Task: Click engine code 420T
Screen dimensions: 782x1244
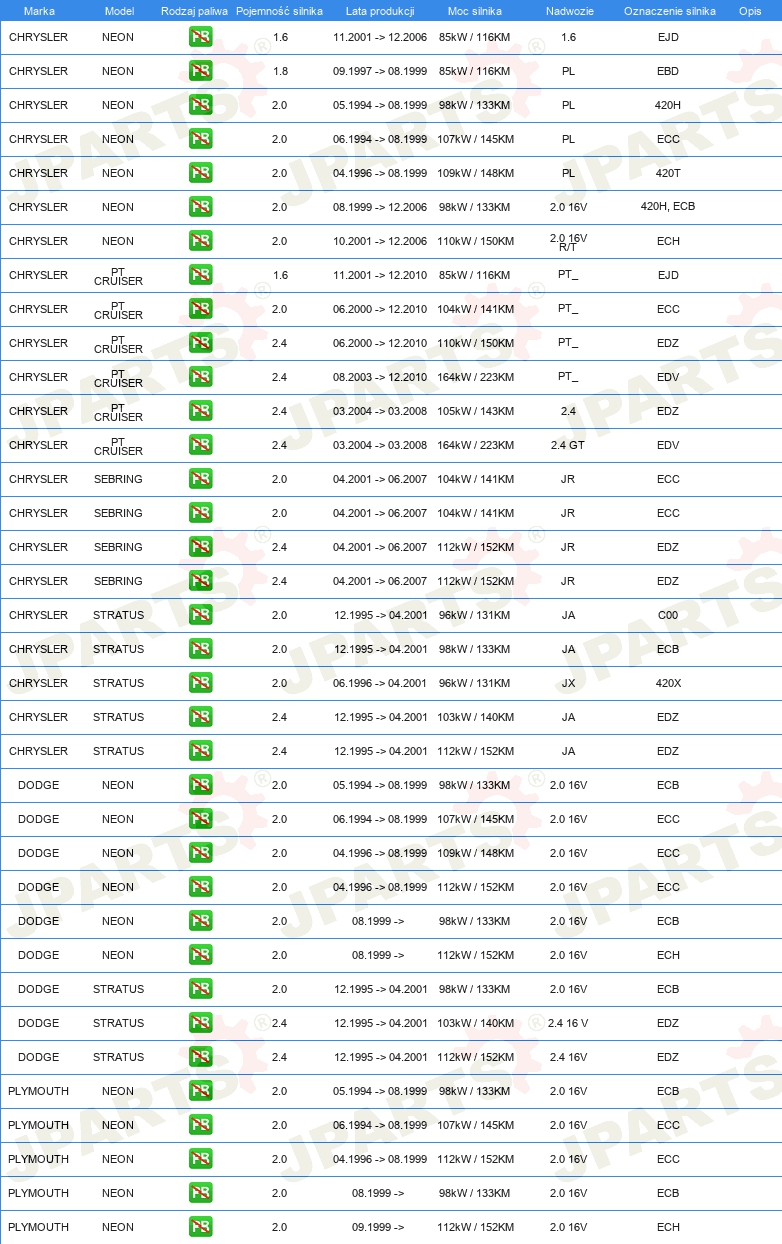Action: click(x=668, y=173)
